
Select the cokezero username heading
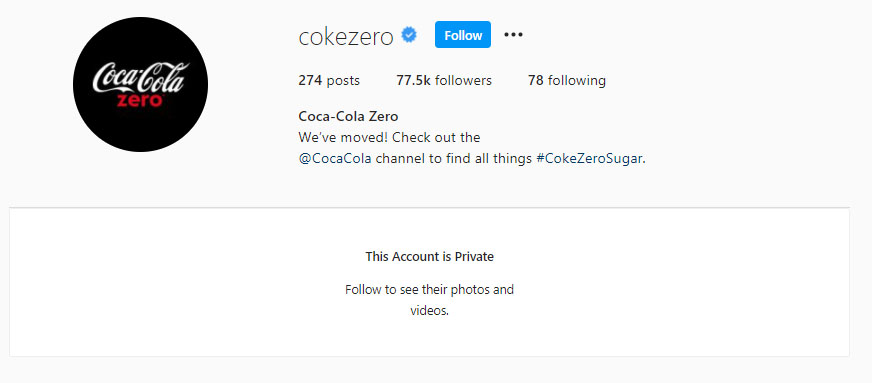(x=346, y=37)
